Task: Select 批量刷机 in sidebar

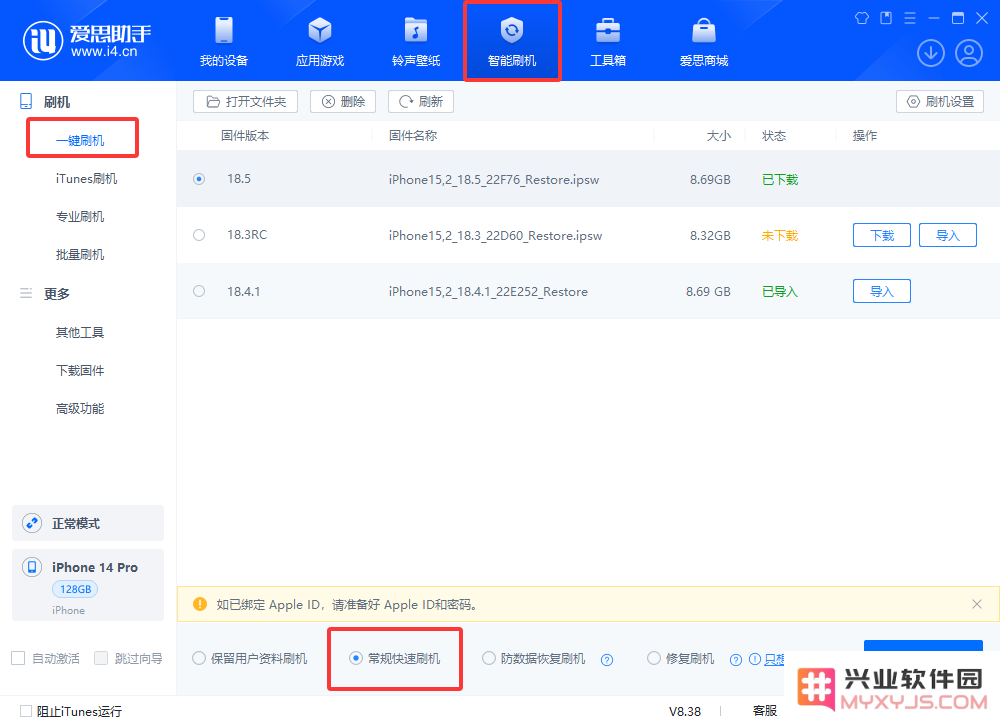Action: (80, 255)
